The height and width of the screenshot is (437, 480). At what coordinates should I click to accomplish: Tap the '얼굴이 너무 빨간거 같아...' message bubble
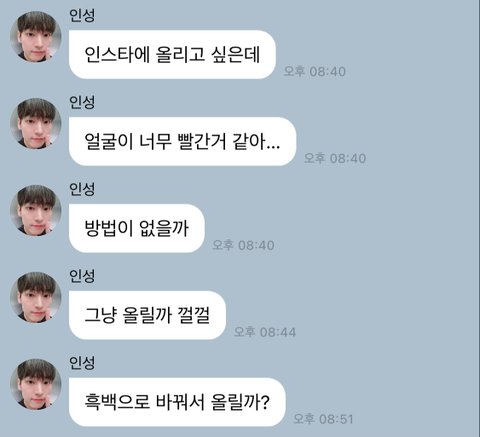click(x=182, y=142)
